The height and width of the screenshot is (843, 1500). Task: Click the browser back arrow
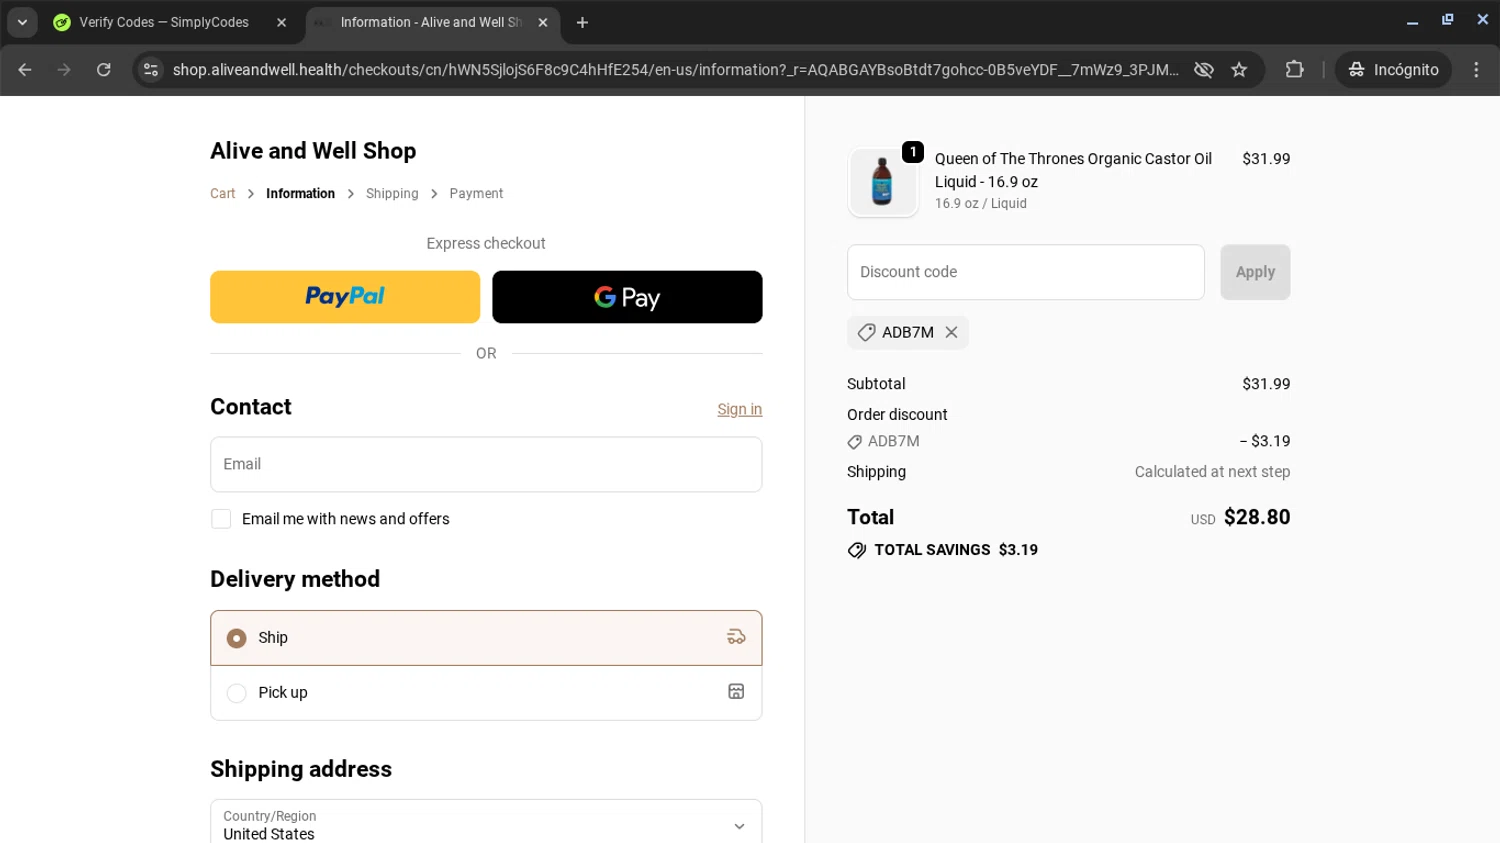(25, 69)
